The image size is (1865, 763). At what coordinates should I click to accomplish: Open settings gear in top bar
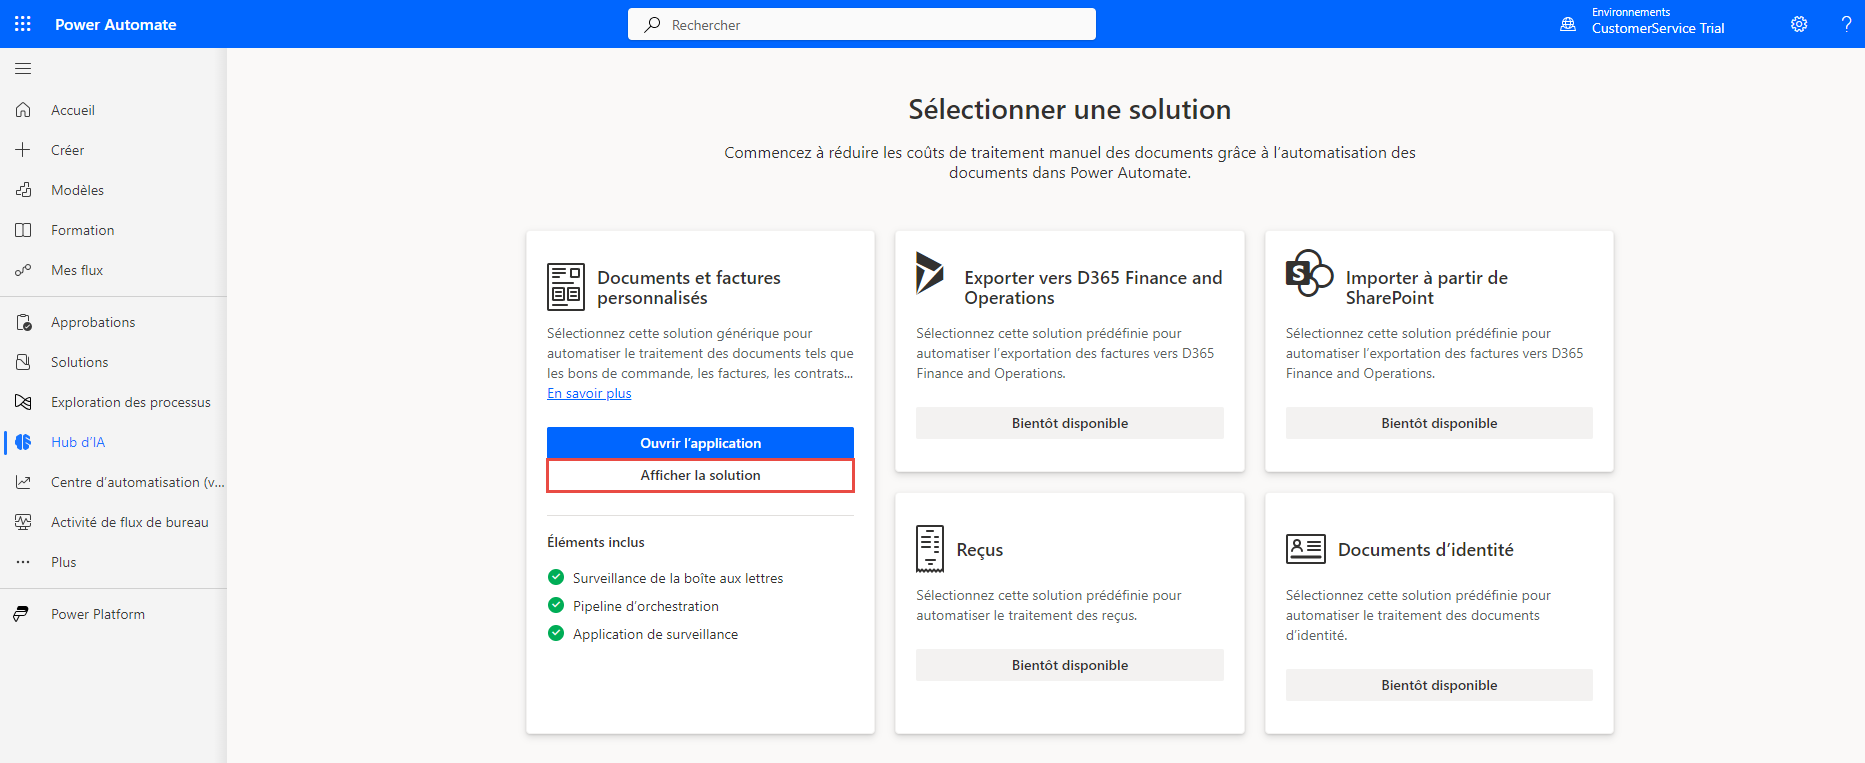tap(1799, 24)
